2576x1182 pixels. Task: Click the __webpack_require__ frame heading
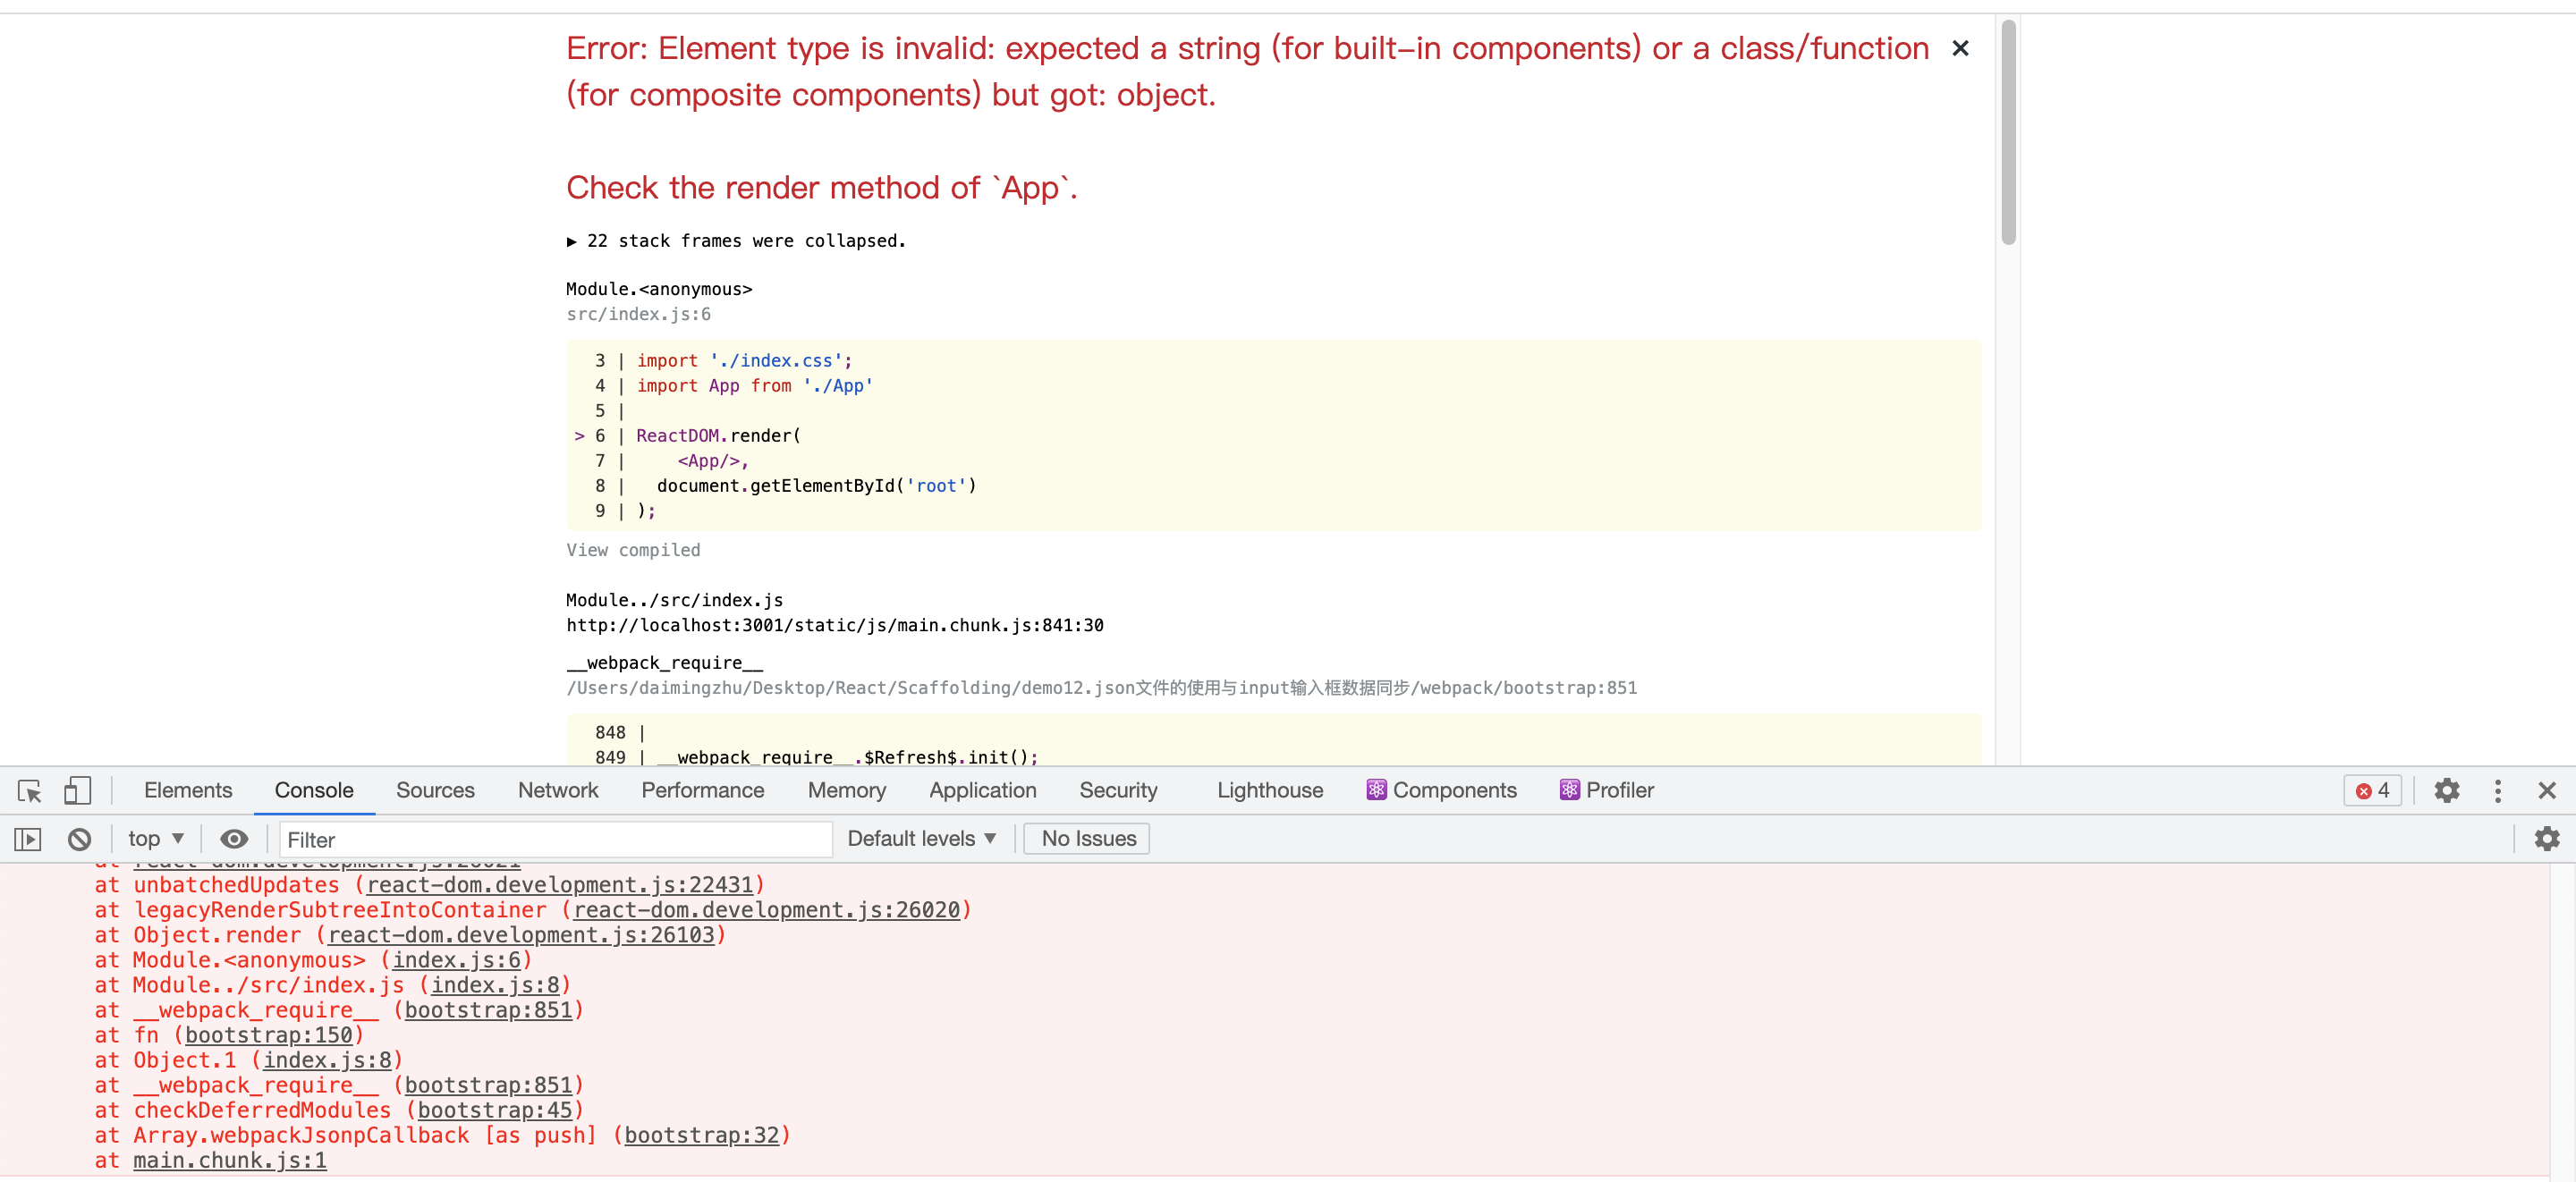(x=664, y=663)
